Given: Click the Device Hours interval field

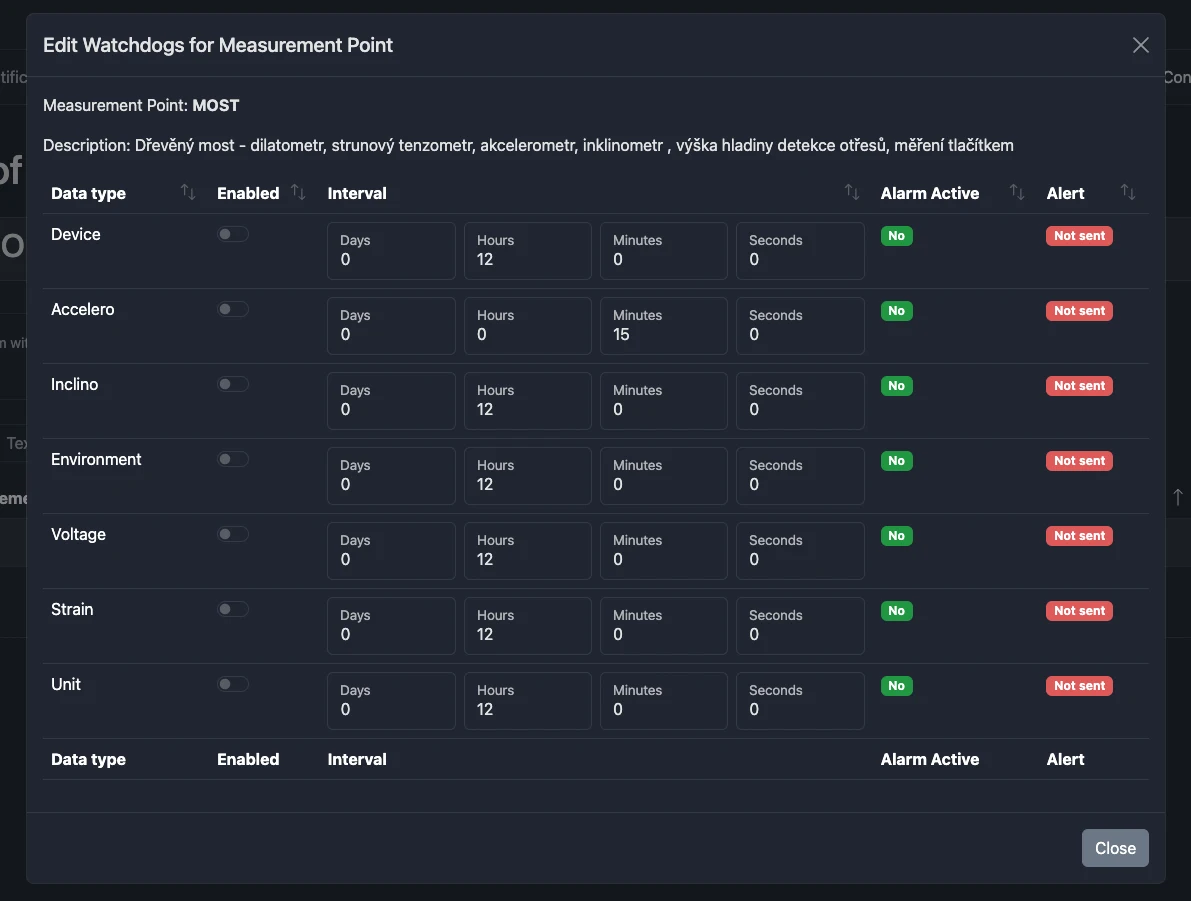Looking at the screenshot, I should click(x=527, y=251).
